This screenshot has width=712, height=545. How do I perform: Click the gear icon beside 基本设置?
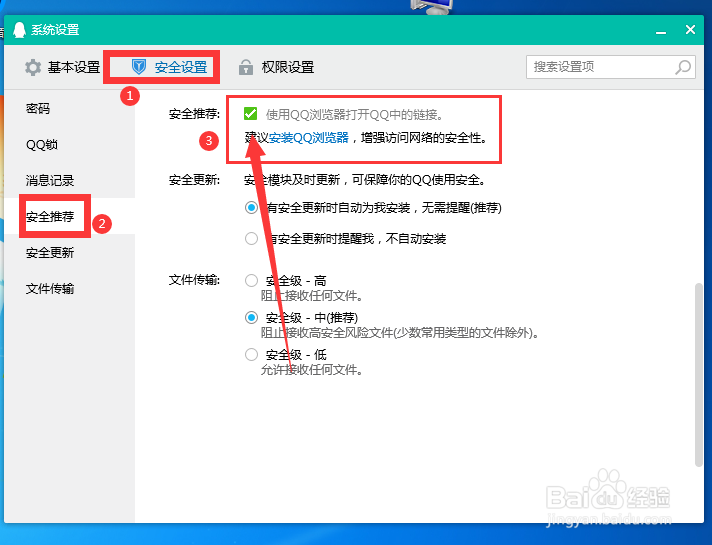tap(33, 67)
